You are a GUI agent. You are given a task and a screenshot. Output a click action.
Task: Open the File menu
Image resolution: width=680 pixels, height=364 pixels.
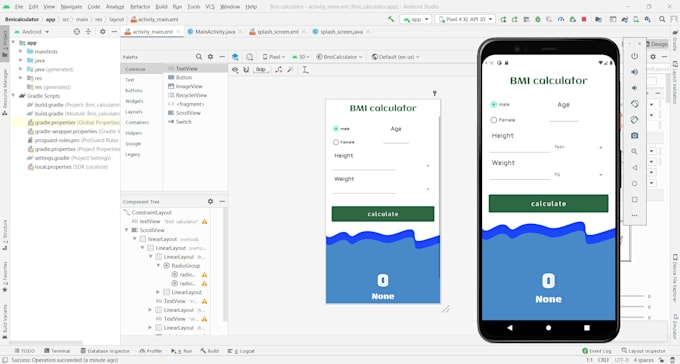[x=19, y=7]
